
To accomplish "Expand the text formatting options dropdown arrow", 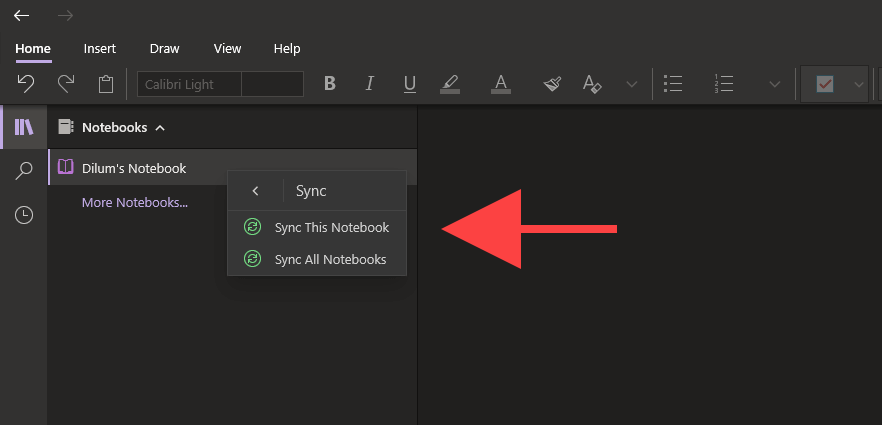I will 631,84.
